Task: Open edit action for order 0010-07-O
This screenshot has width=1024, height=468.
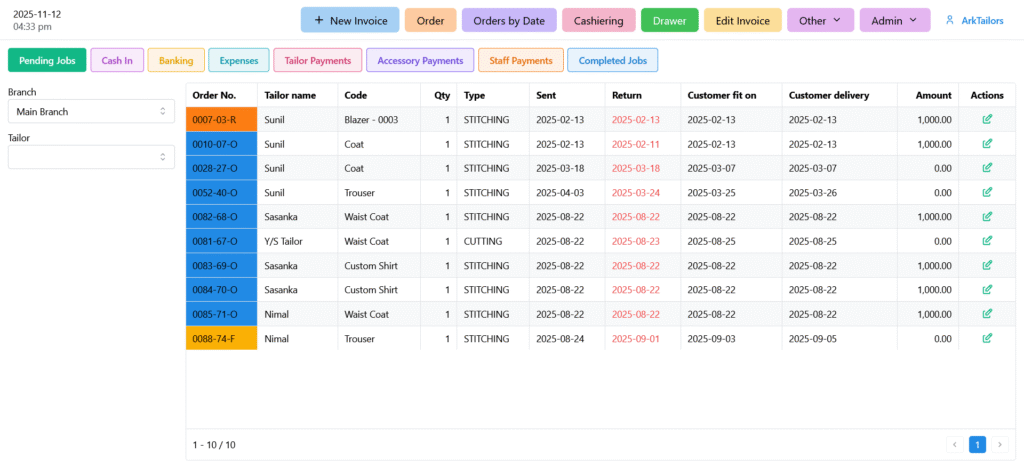Action: (987, 144)
